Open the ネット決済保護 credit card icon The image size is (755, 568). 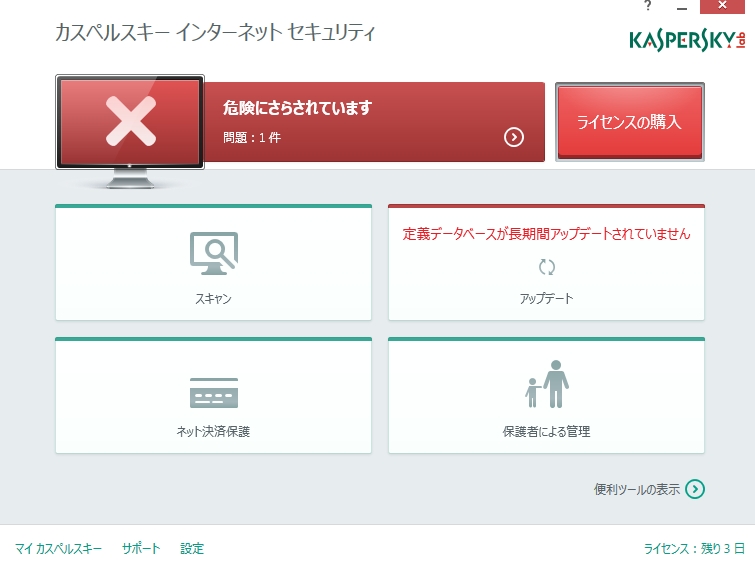click(214, 392)
